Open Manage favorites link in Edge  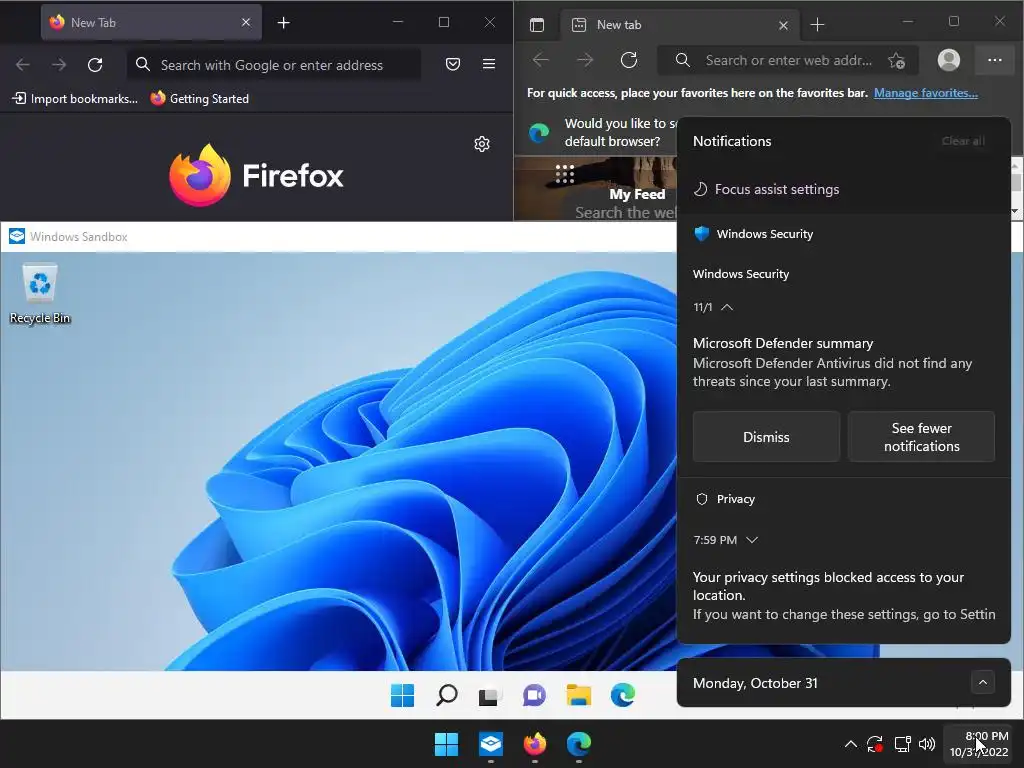click(925, 93)
